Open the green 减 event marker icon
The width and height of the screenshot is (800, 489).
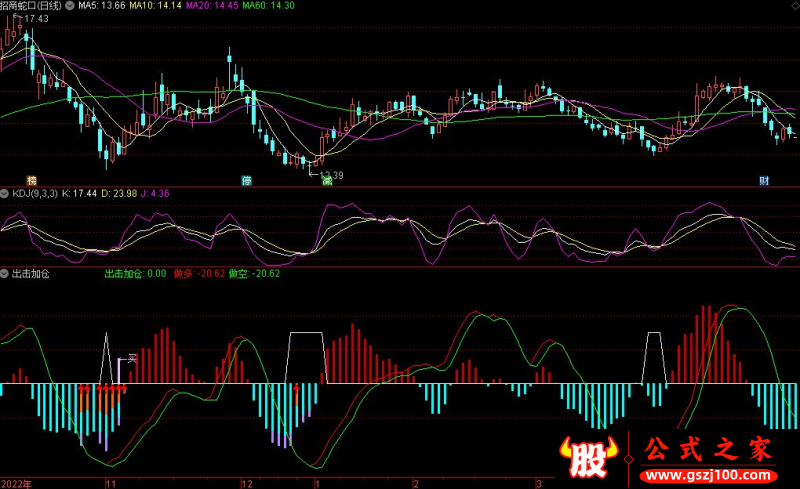(327, 181)
